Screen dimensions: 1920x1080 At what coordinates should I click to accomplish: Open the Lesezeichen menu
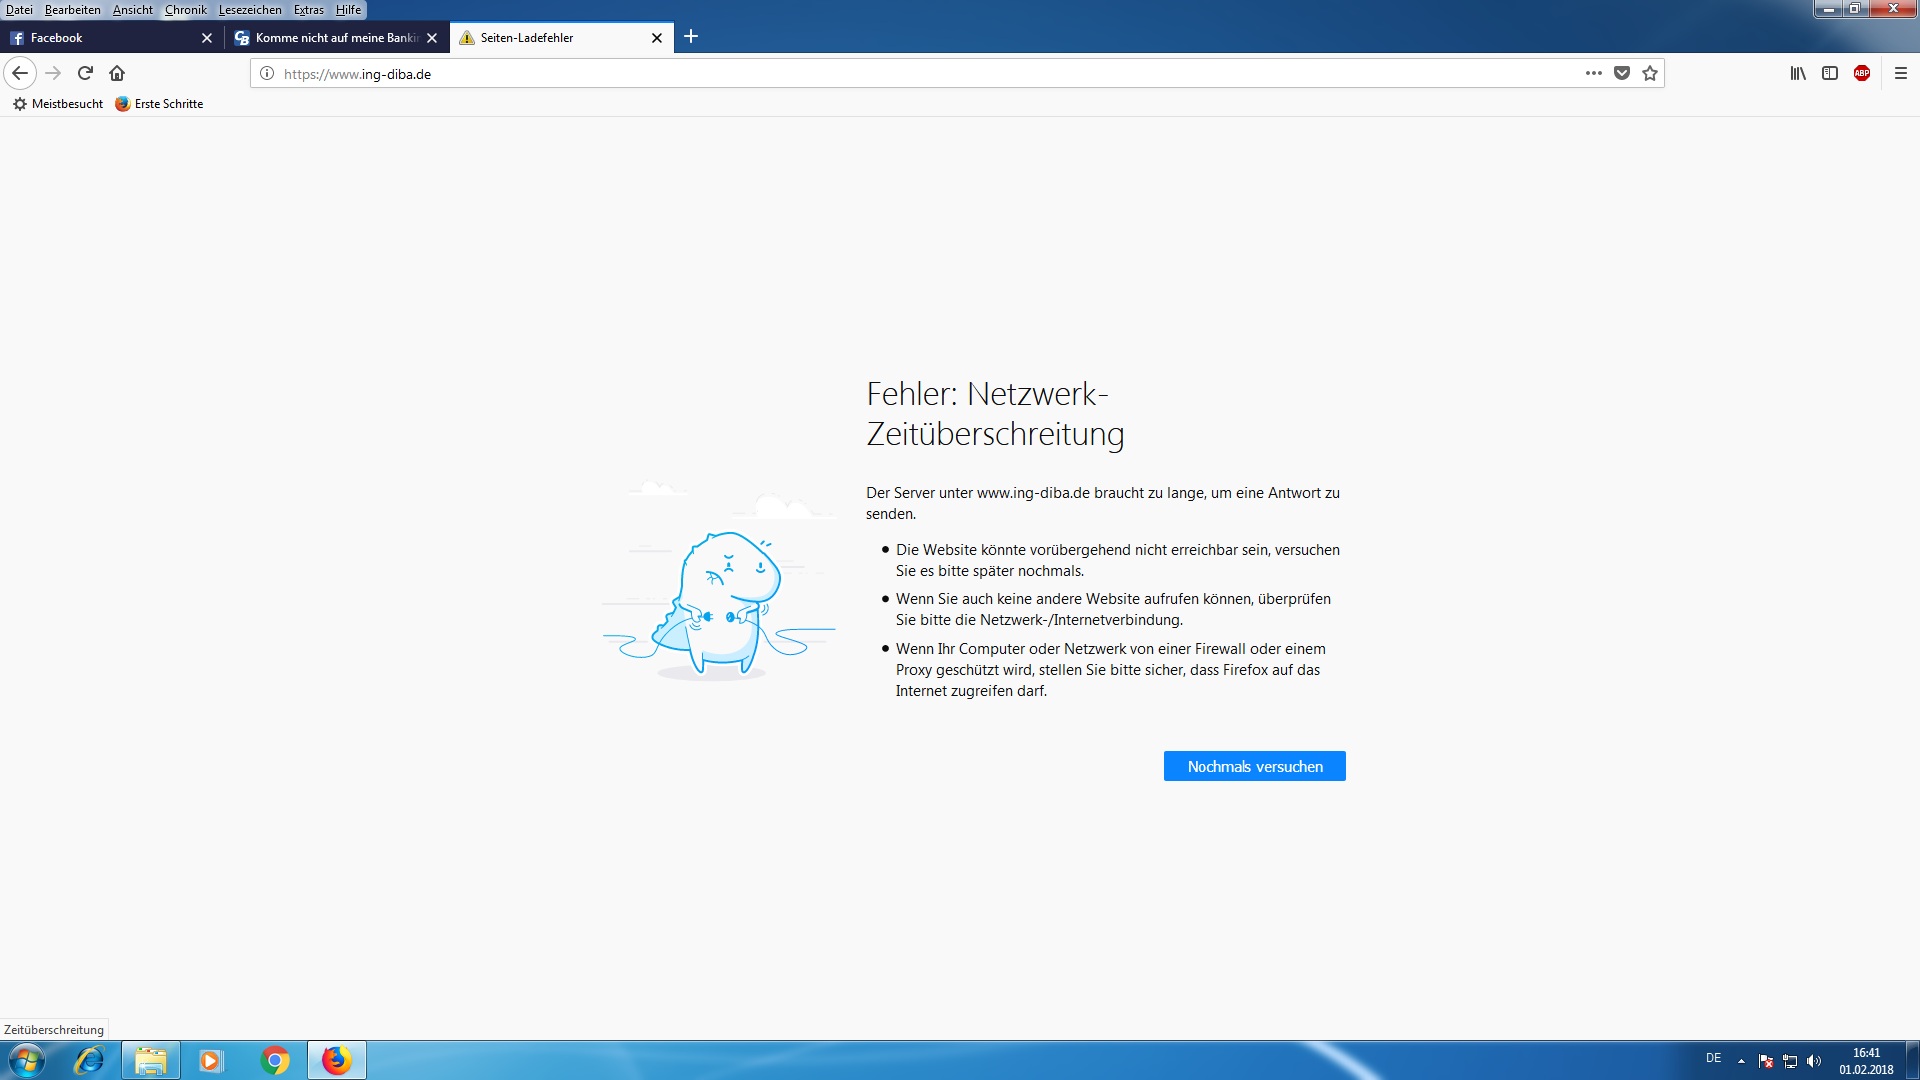click(250, 10)
